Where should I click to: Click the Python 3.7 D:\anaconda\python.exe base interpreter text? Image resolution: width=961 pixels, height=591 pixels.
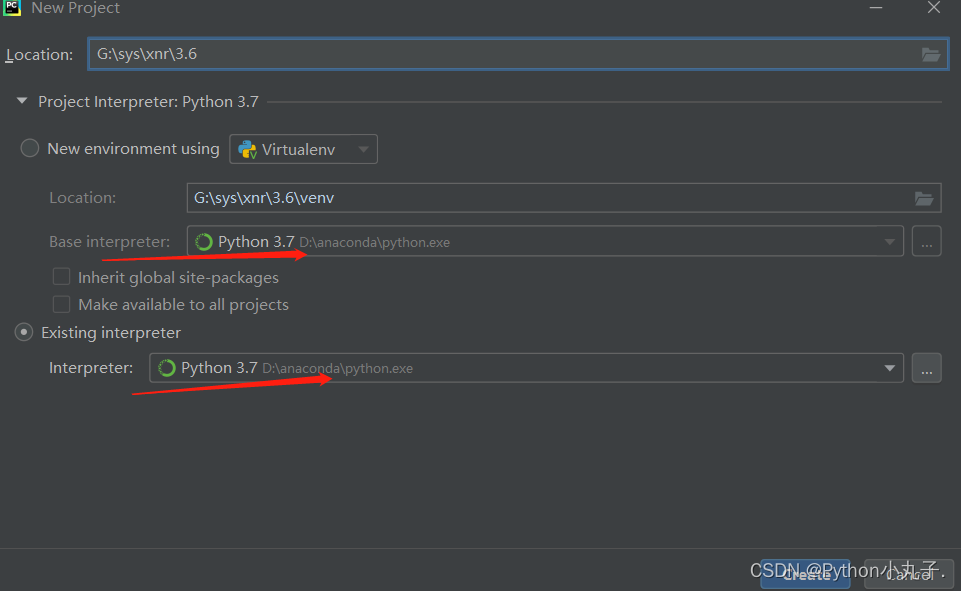[334, 242]
